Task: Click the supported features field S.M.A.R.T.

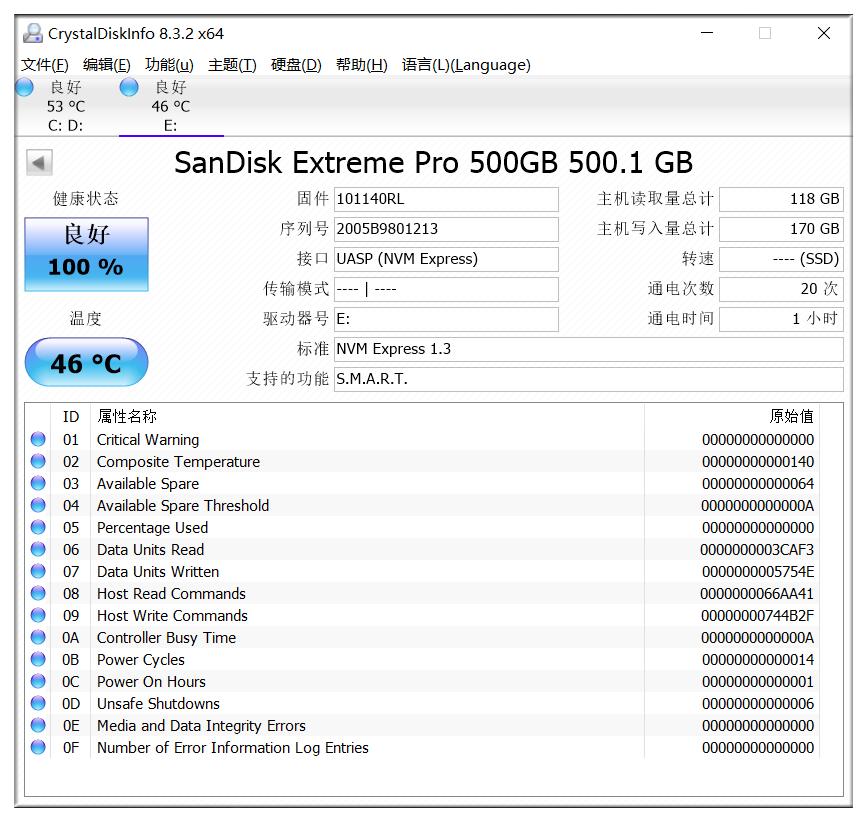Action: (x=589, y=379)
